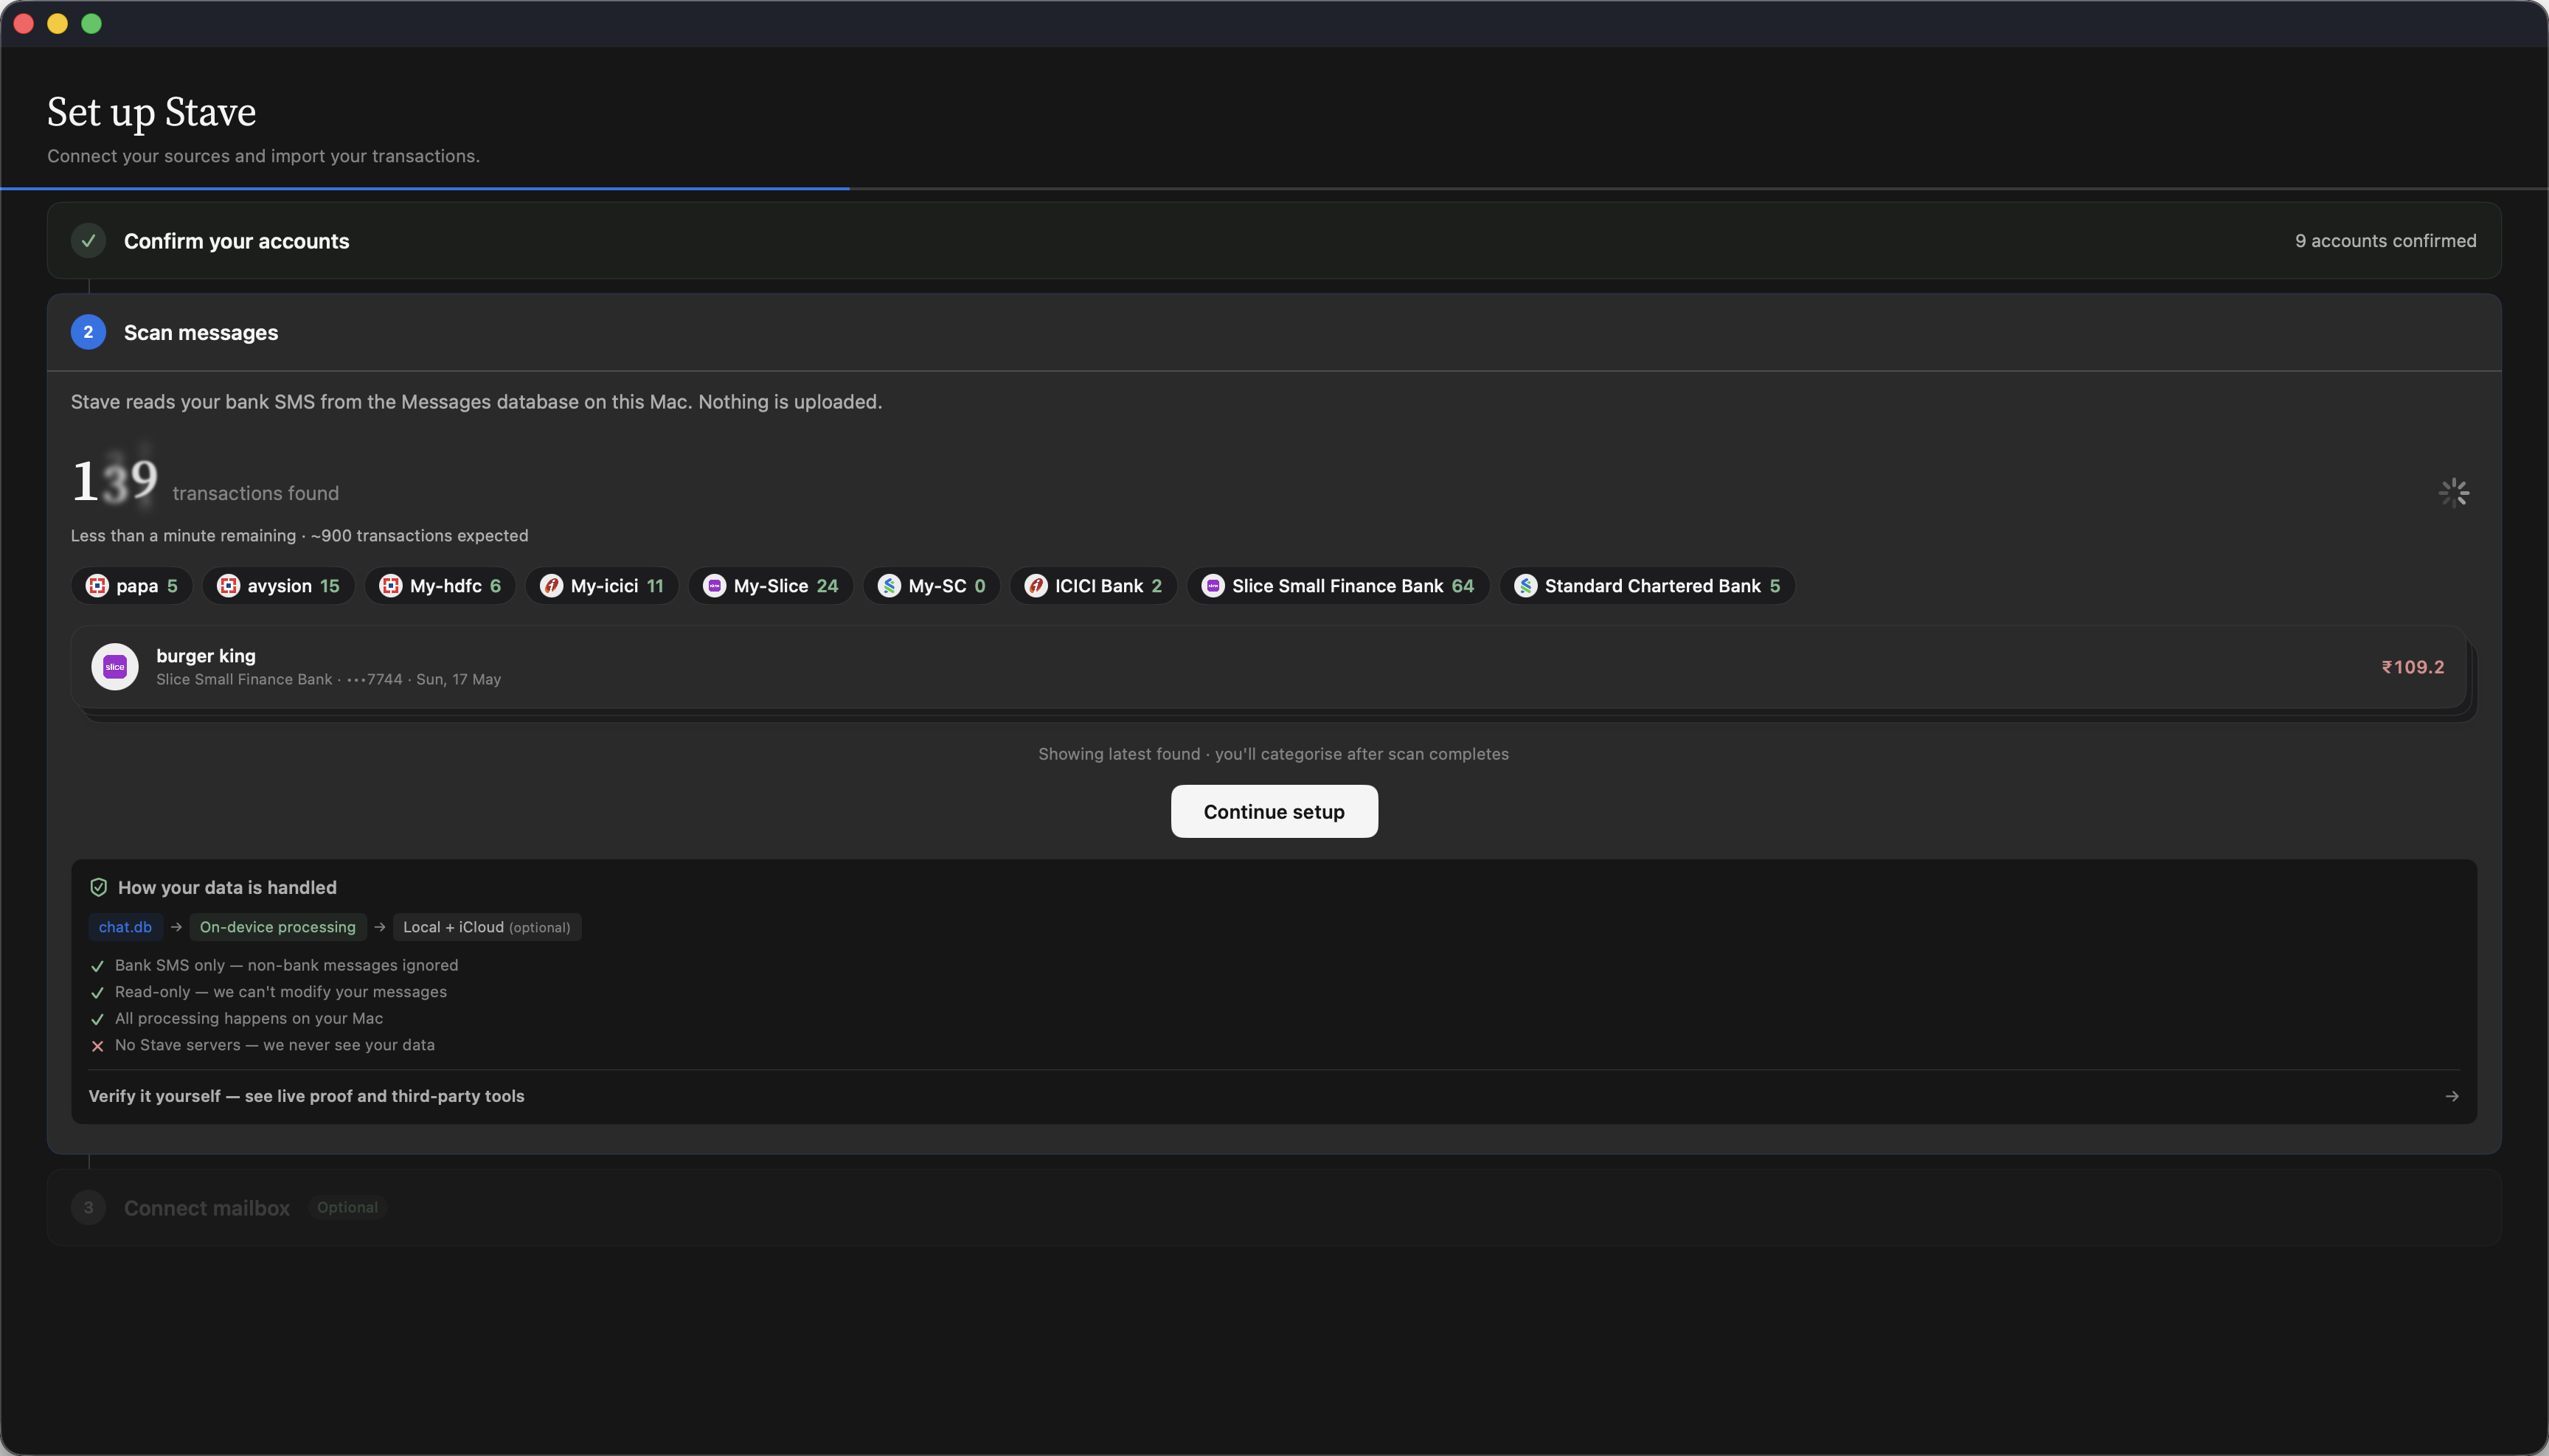Click the ICICI logo on the My-icici chip
The height and width of the screenshot is (1456, 2549).
pyautogui.click(x=551, y=586)
